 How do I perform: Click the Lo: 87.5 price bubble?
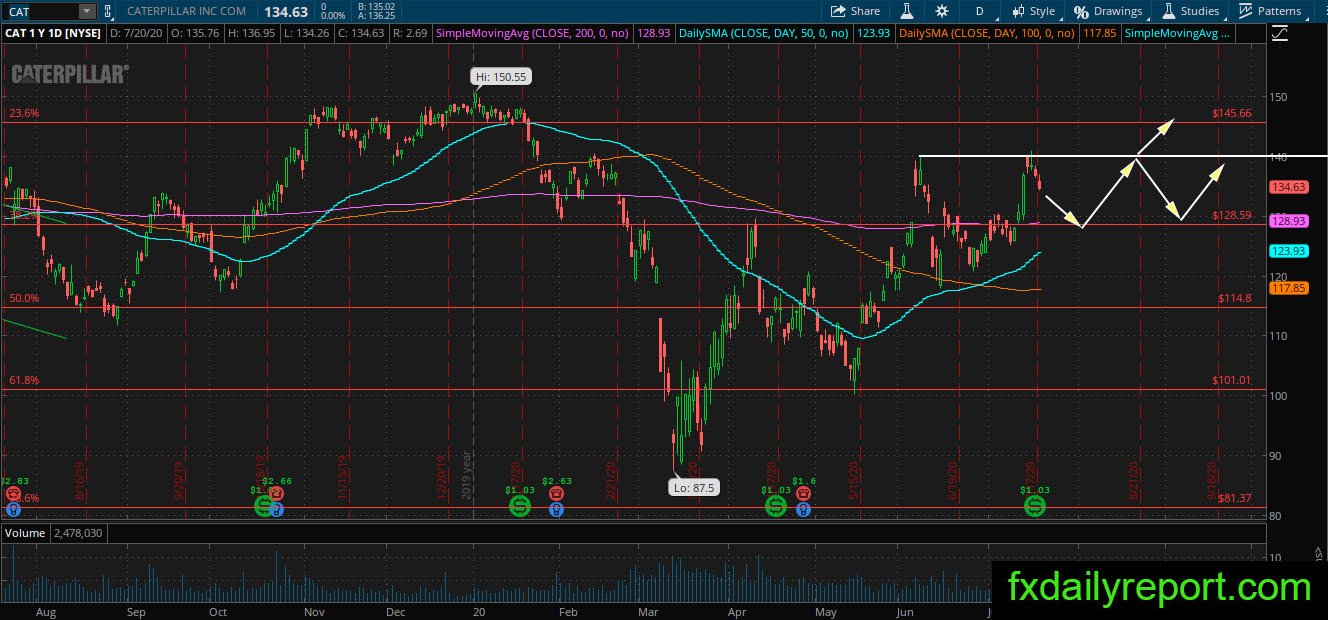[694, 488]
